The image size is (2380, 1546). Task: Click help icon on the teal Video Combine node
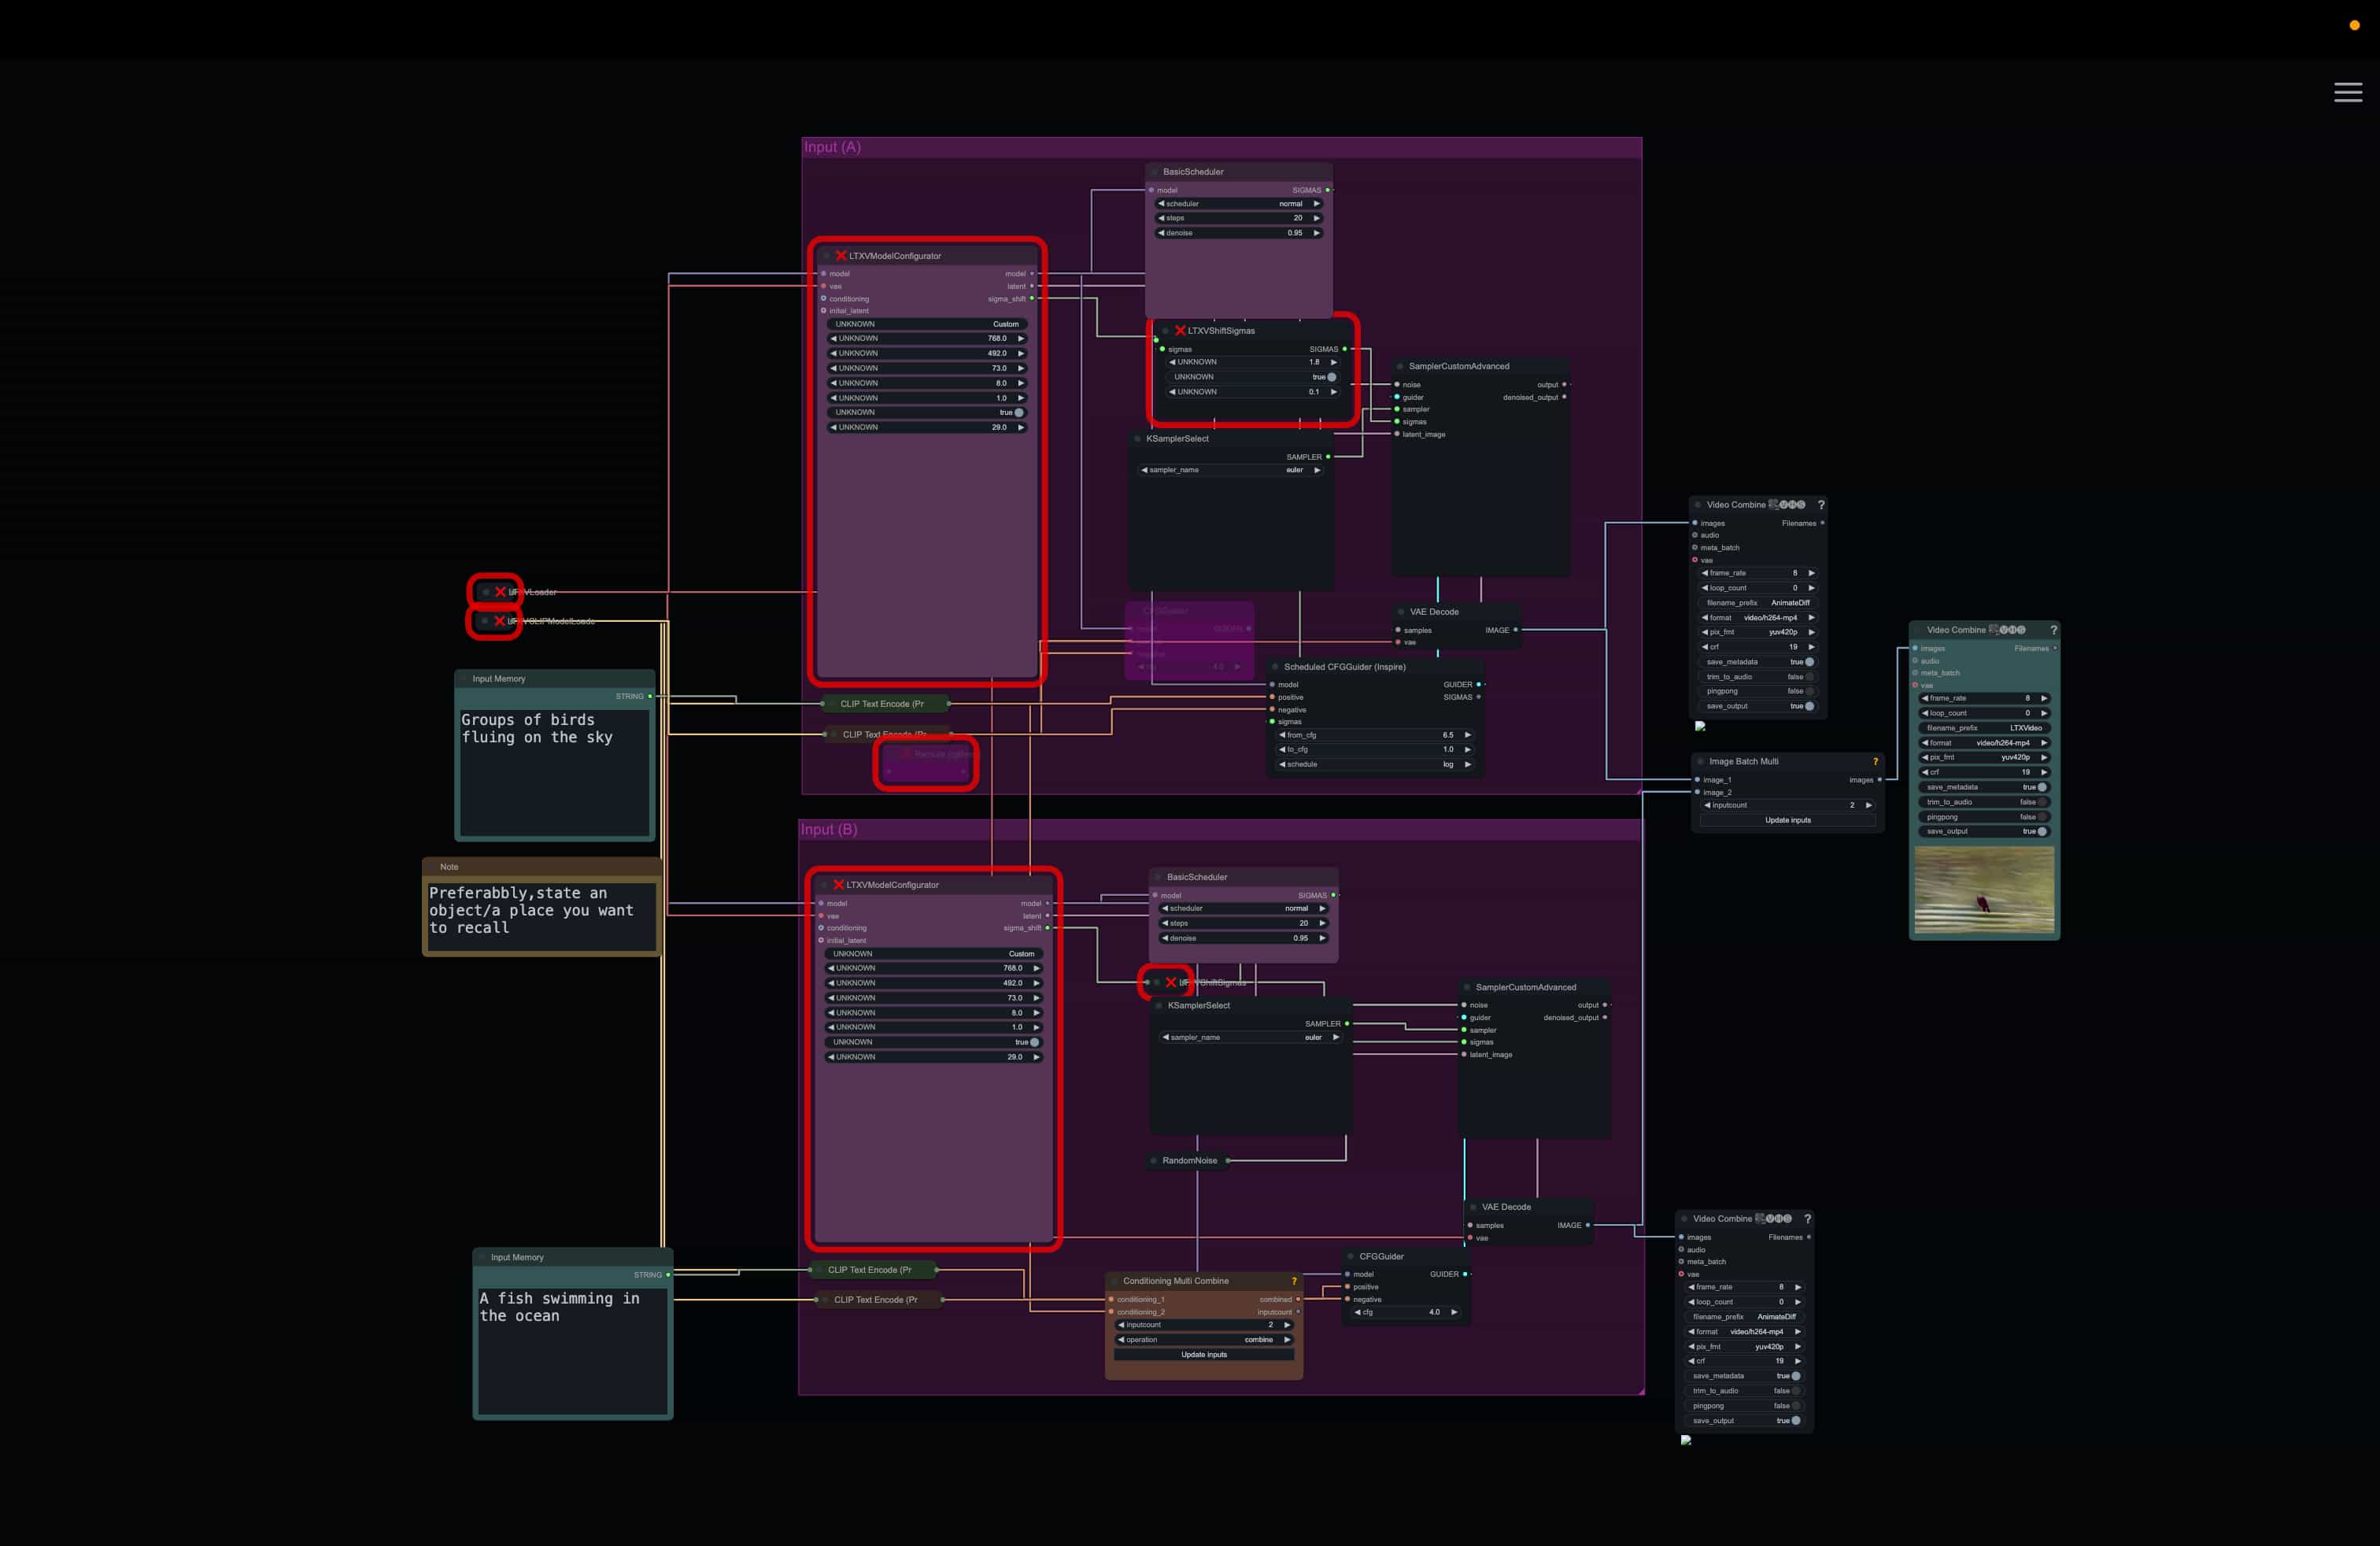[x=2054, y=630]
